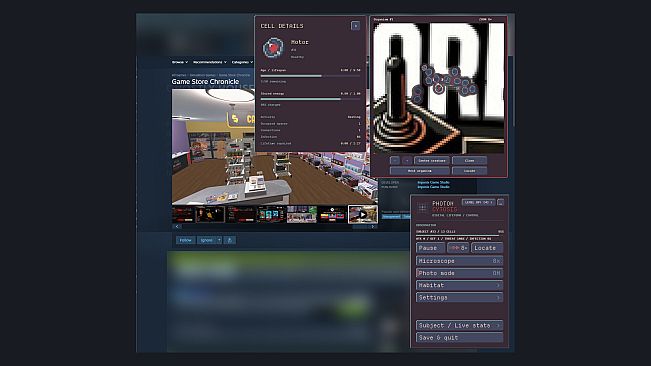Open the Recommendations dropdown on Steam
The height and width of the screenshot is (366, 651).
pos(210,62)
